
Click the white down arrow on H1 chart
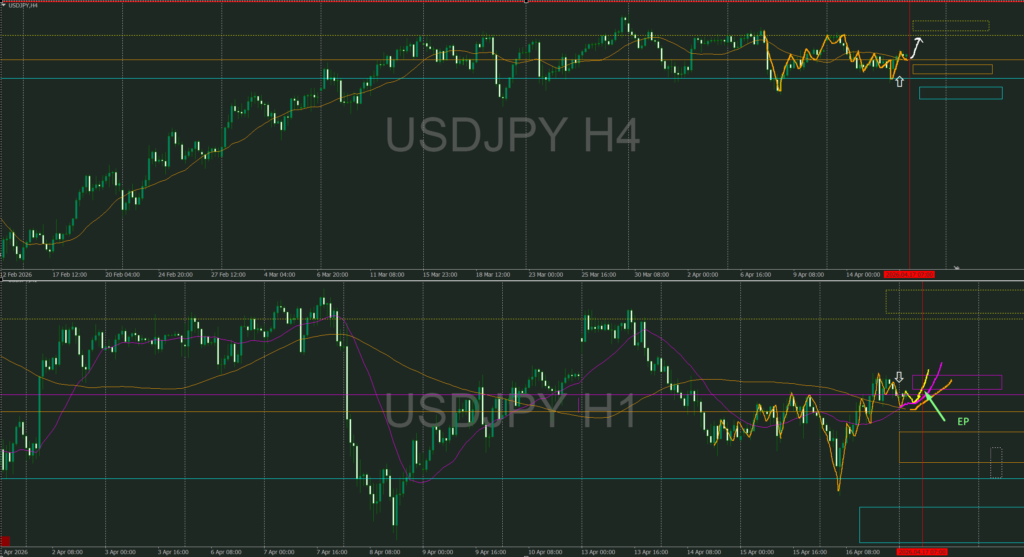click(899, 377)
